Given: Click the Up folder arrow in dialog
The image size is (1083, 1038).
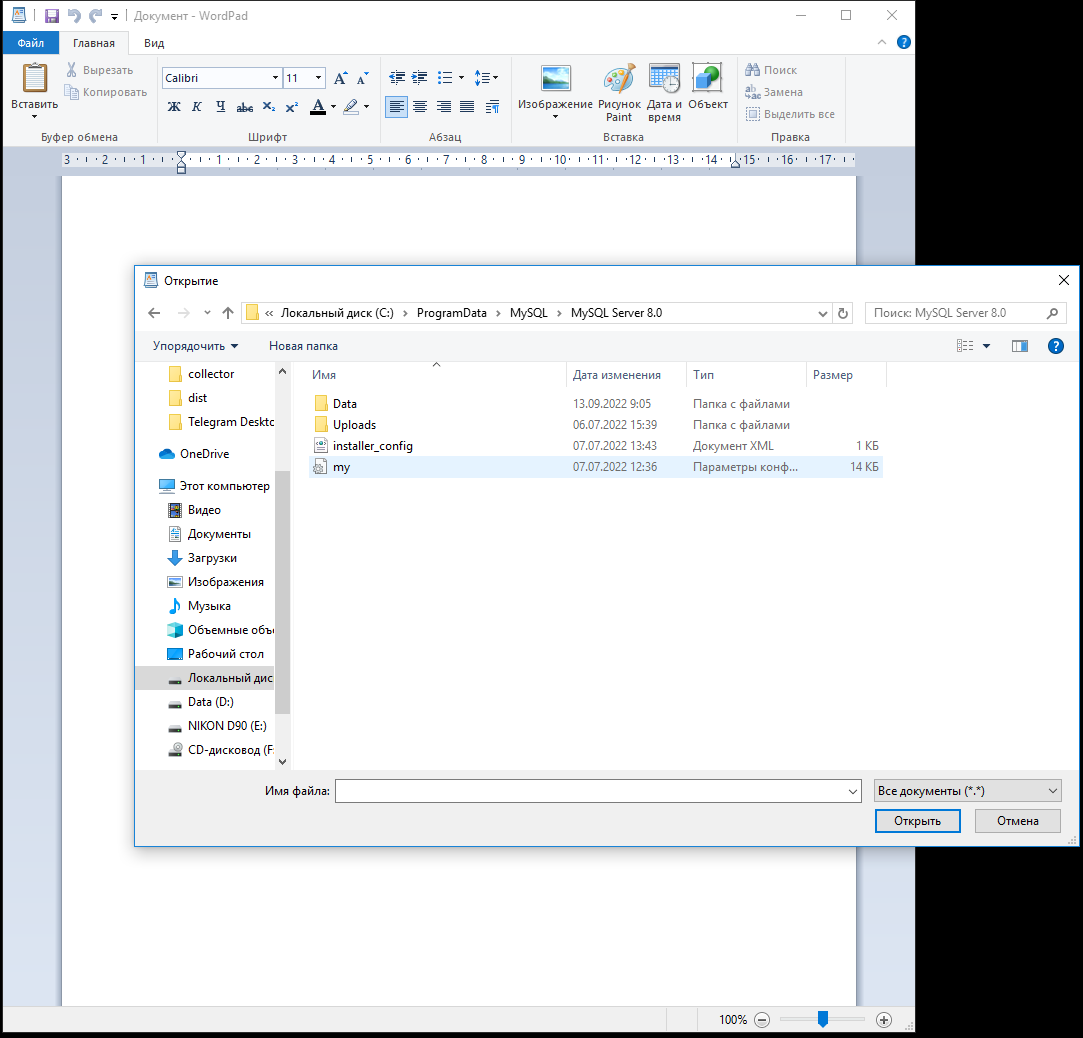Looking at the screenshot, I should [228, 313].
